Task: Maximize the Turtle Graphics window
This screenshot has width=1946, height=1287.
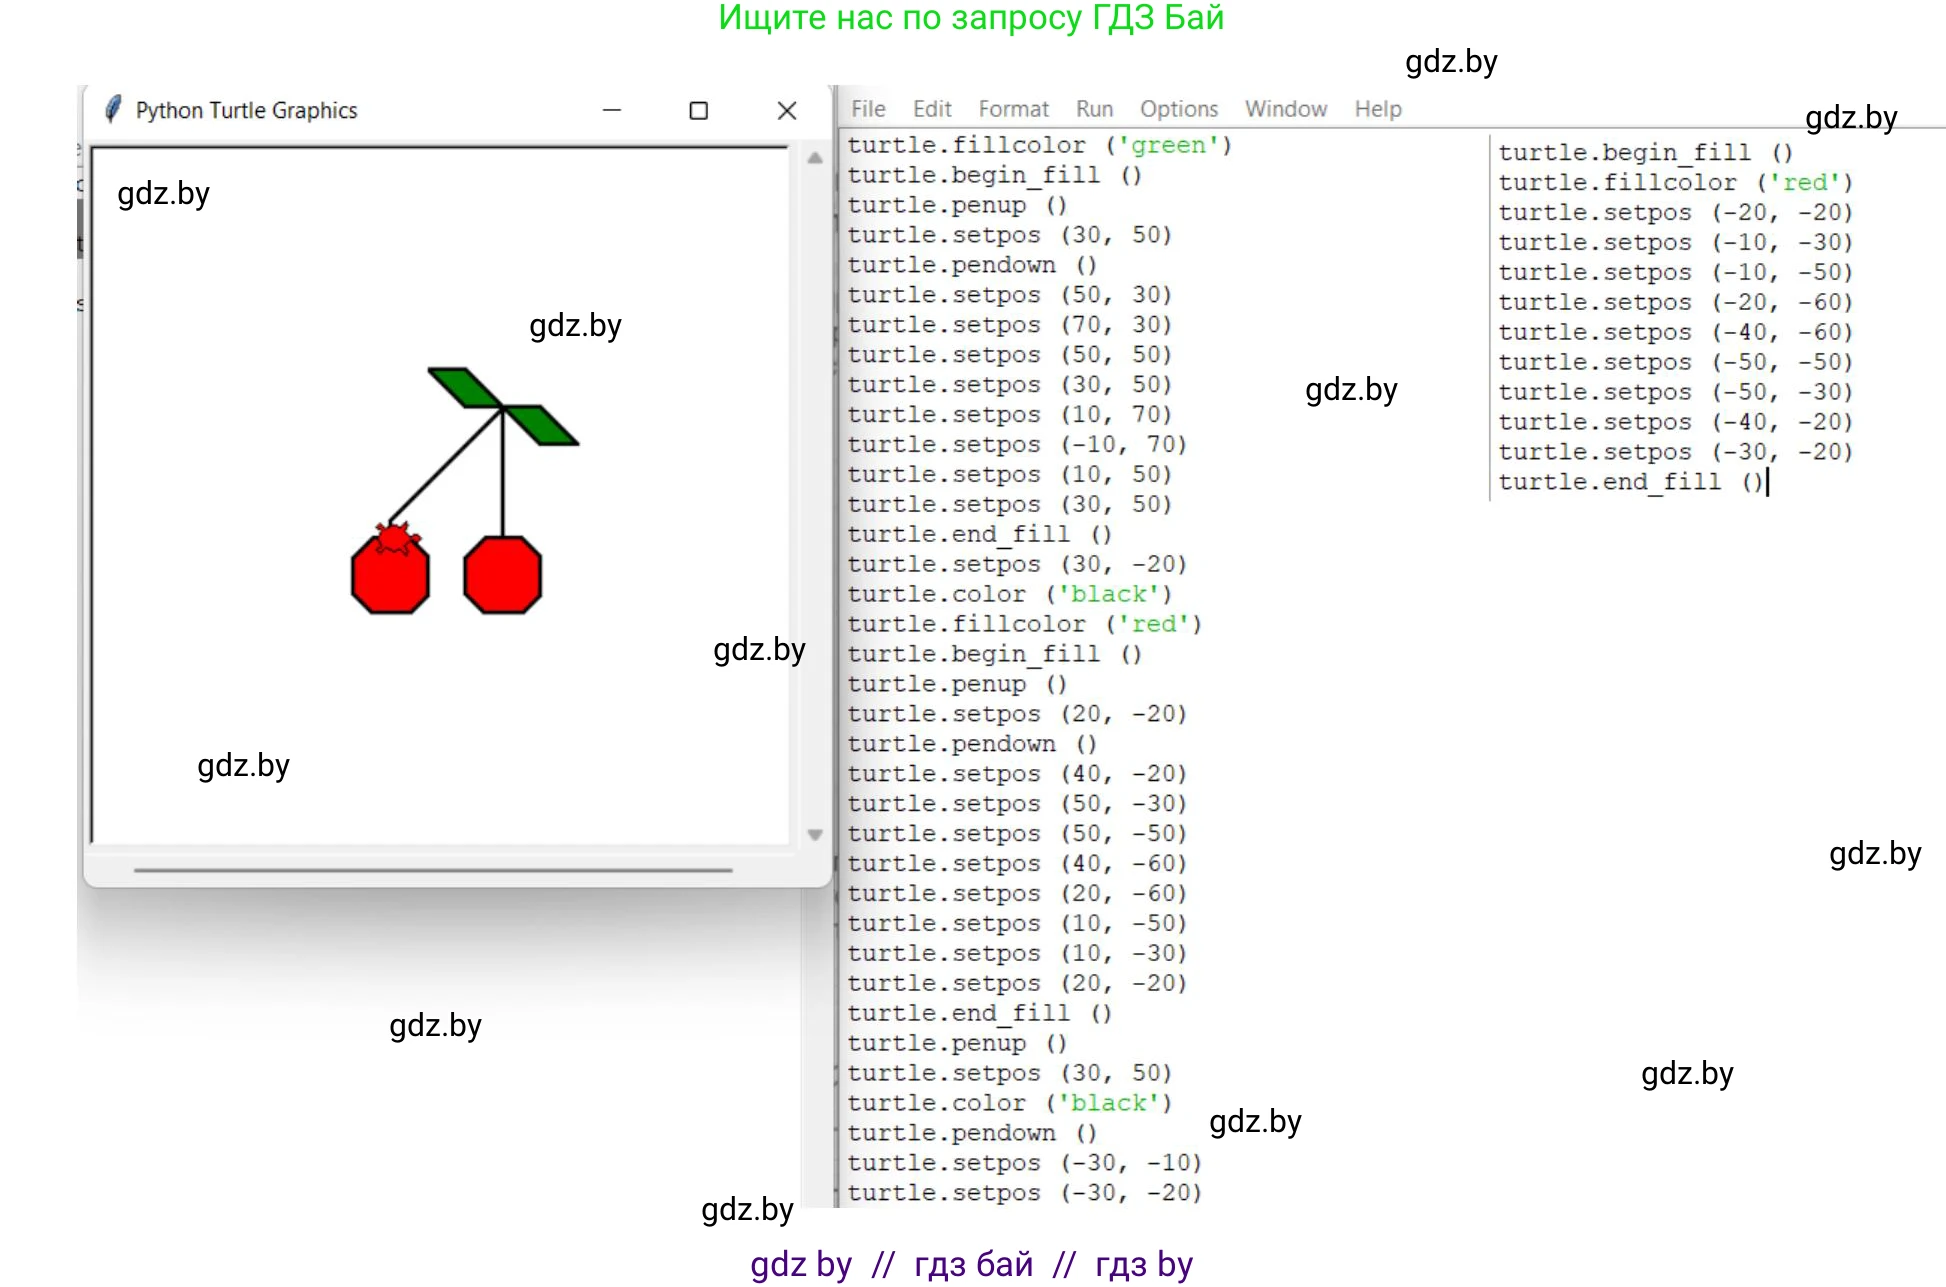Action: 699,110
